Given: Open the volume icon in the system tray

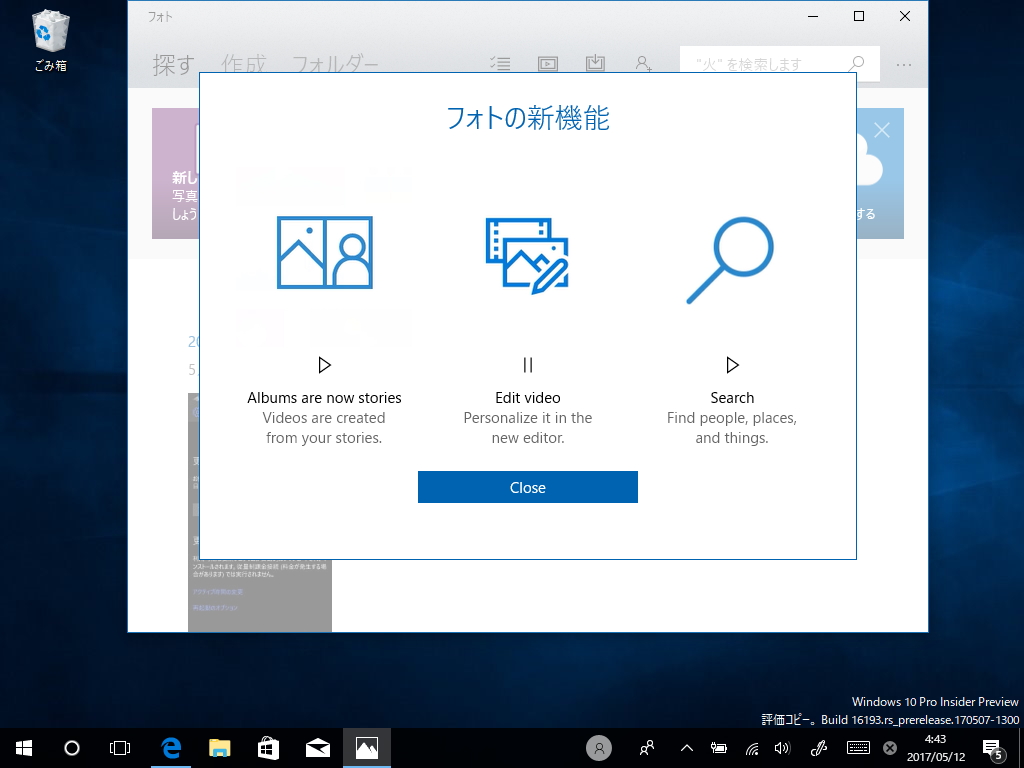Looking at the screenshot, I should [x=782, y=747].
